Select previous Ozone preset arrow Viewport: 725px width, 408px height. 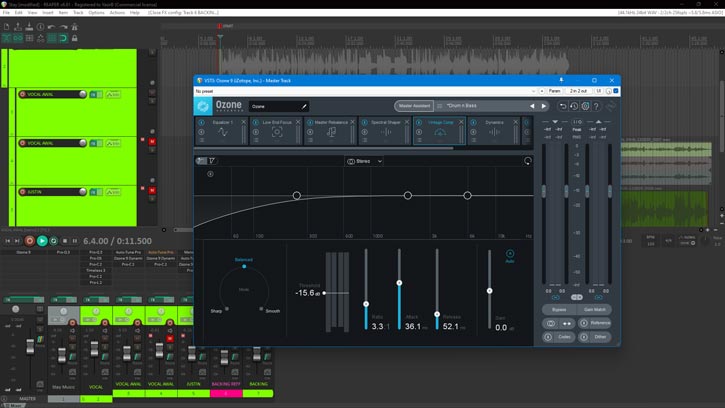532,106
